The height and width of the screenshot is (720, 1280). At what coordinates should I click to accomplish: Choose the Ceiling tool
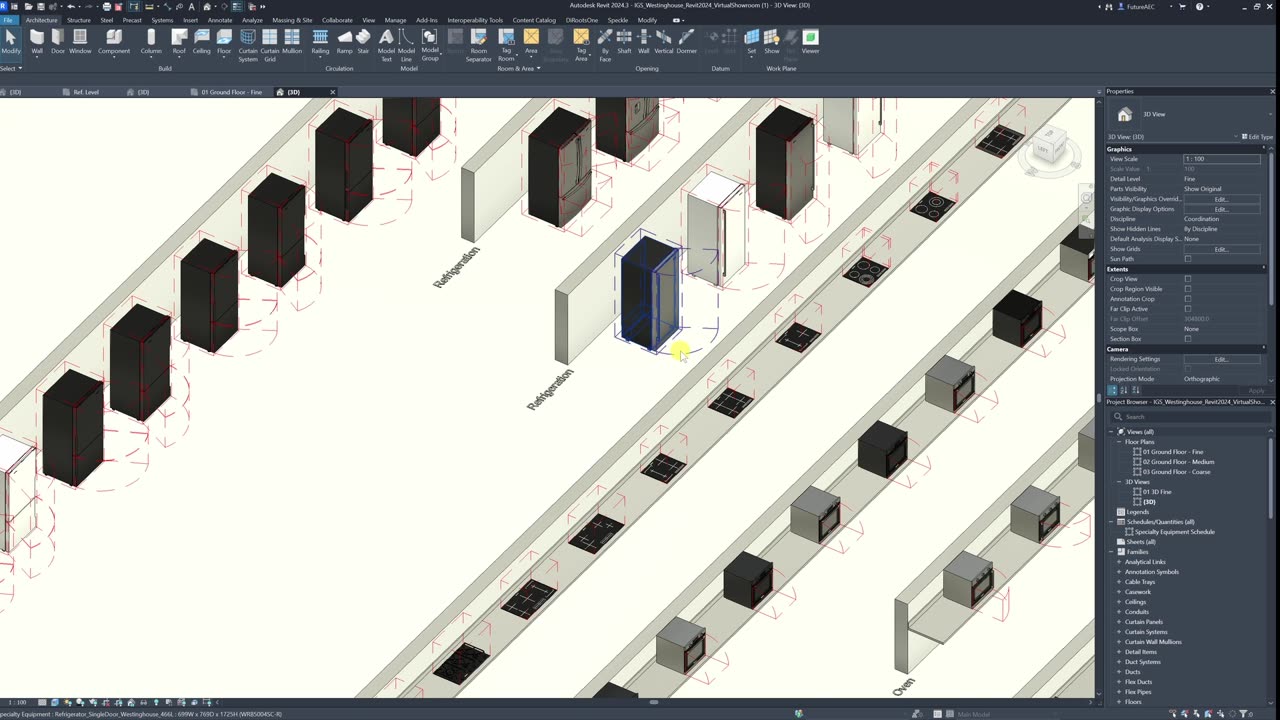point(202,41)
